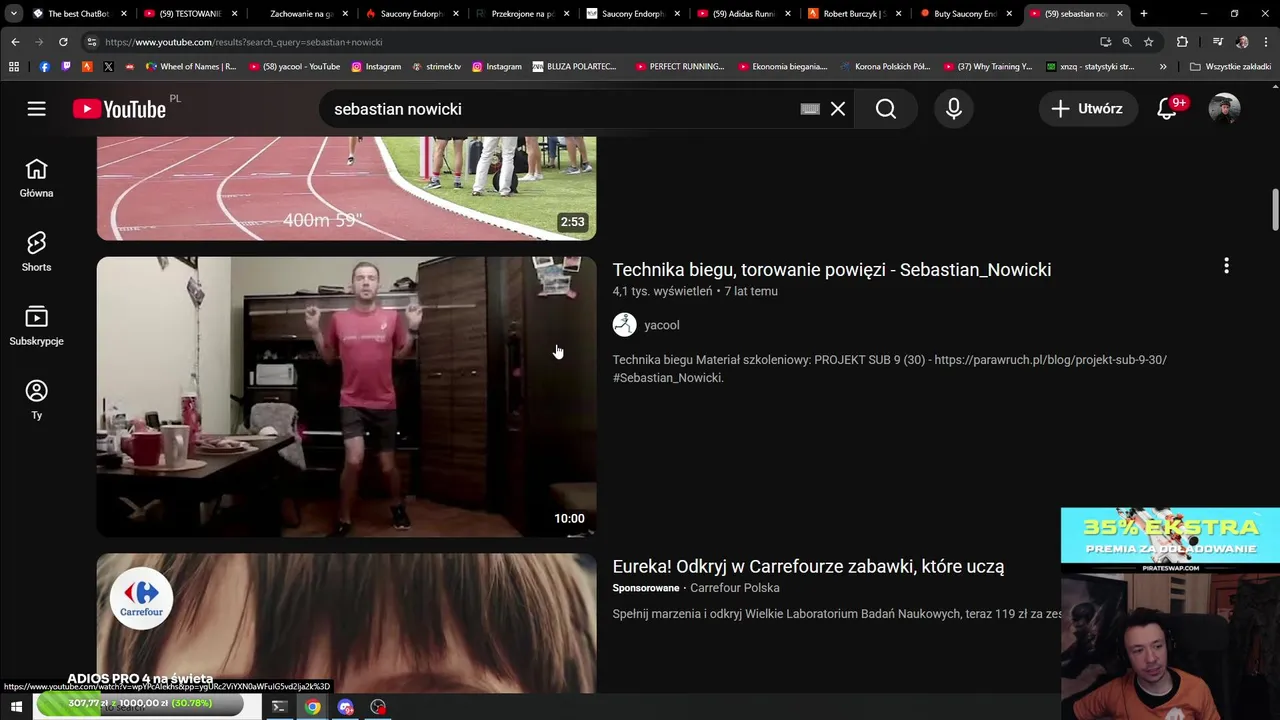
Task: Open the terminal icon in the taskbar
Action: (279, 707)
